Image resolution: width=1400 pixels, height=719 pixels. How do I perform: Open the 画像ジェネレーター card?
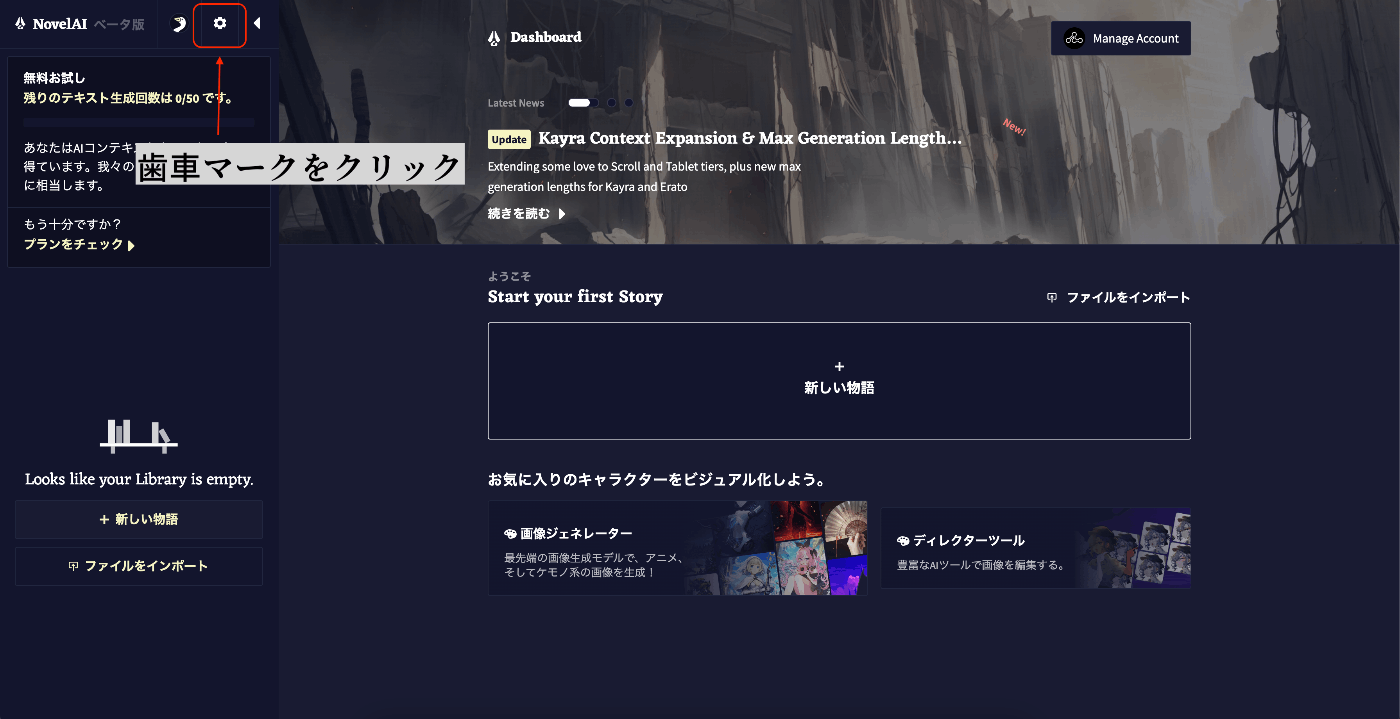point(678,548)
